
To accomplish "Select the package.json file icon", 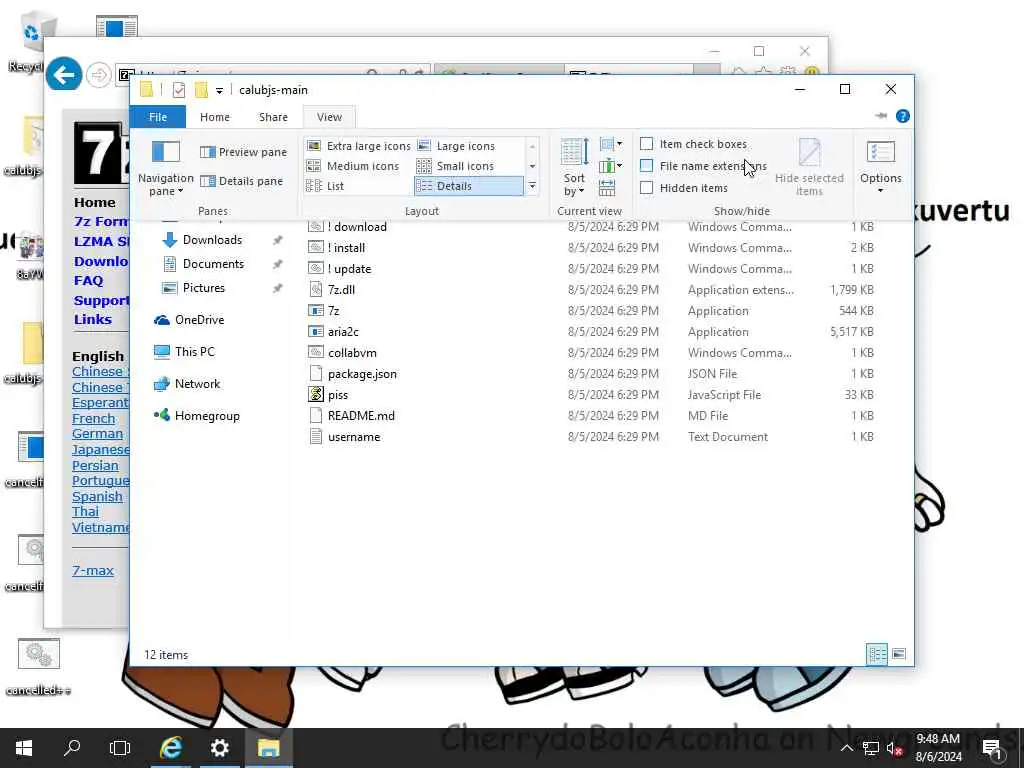I will point(316,374).
